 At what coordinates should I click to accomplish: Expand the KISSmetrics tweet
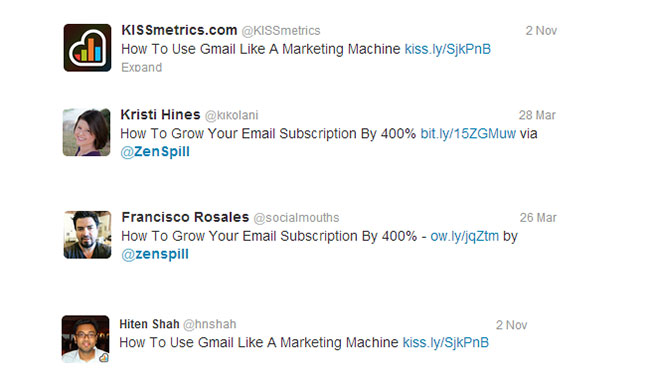coord(141,67)
